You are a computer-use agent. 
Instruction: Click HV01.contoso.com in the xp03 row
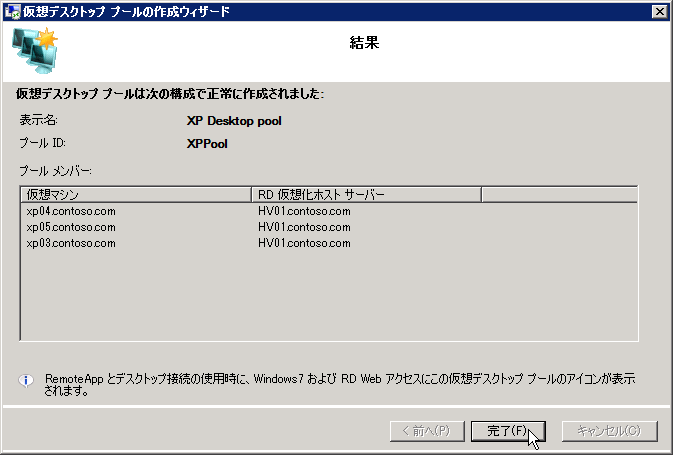tap(304, 243)
